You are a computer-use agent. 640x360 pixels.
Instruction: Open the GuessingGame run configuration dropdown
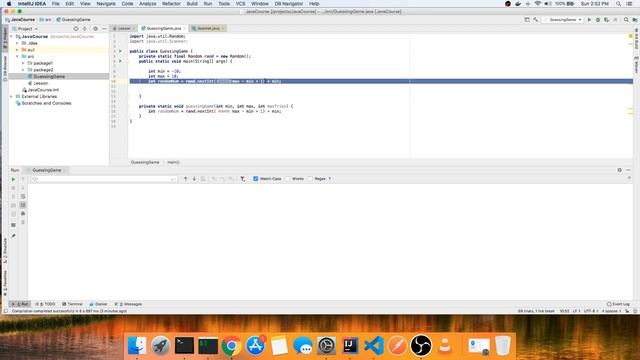pos(563,20)
